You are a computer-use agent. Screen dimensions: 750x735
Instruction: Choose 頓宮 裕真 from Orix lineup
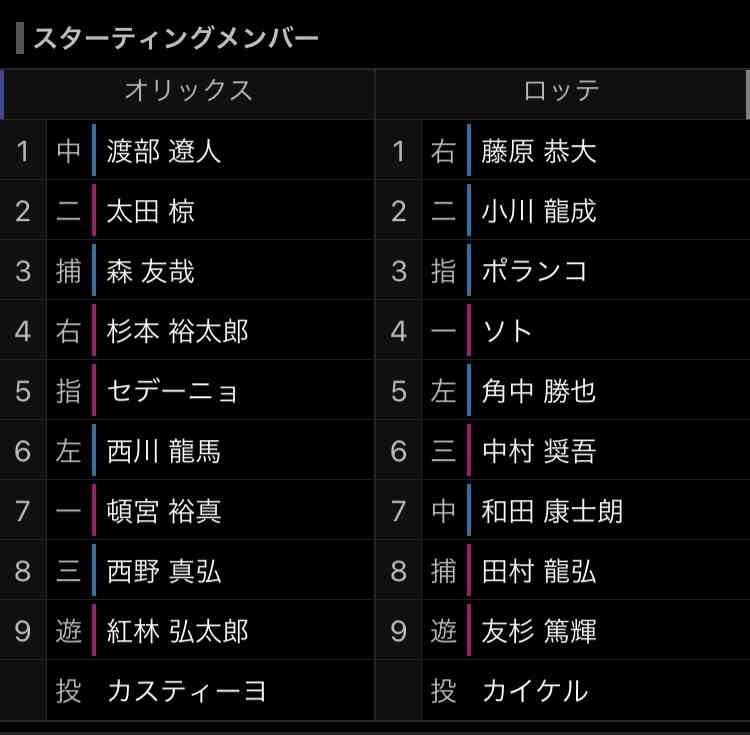click(x=164, y=511)
